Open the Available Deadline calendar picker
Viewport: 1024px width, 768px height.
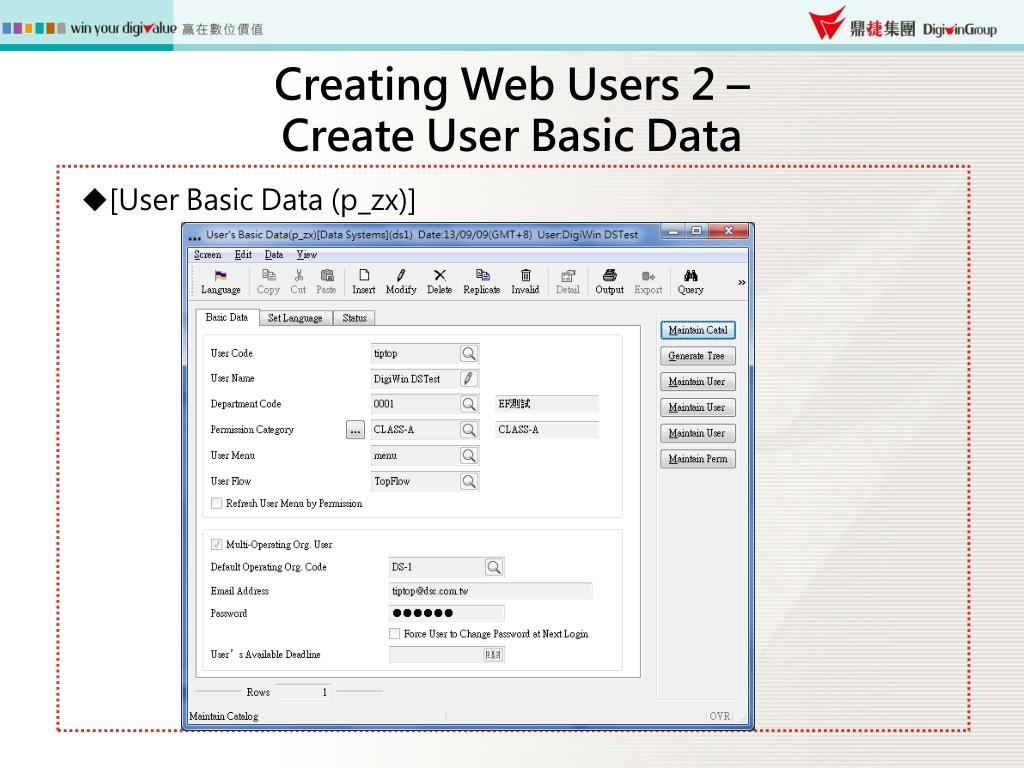493,654
